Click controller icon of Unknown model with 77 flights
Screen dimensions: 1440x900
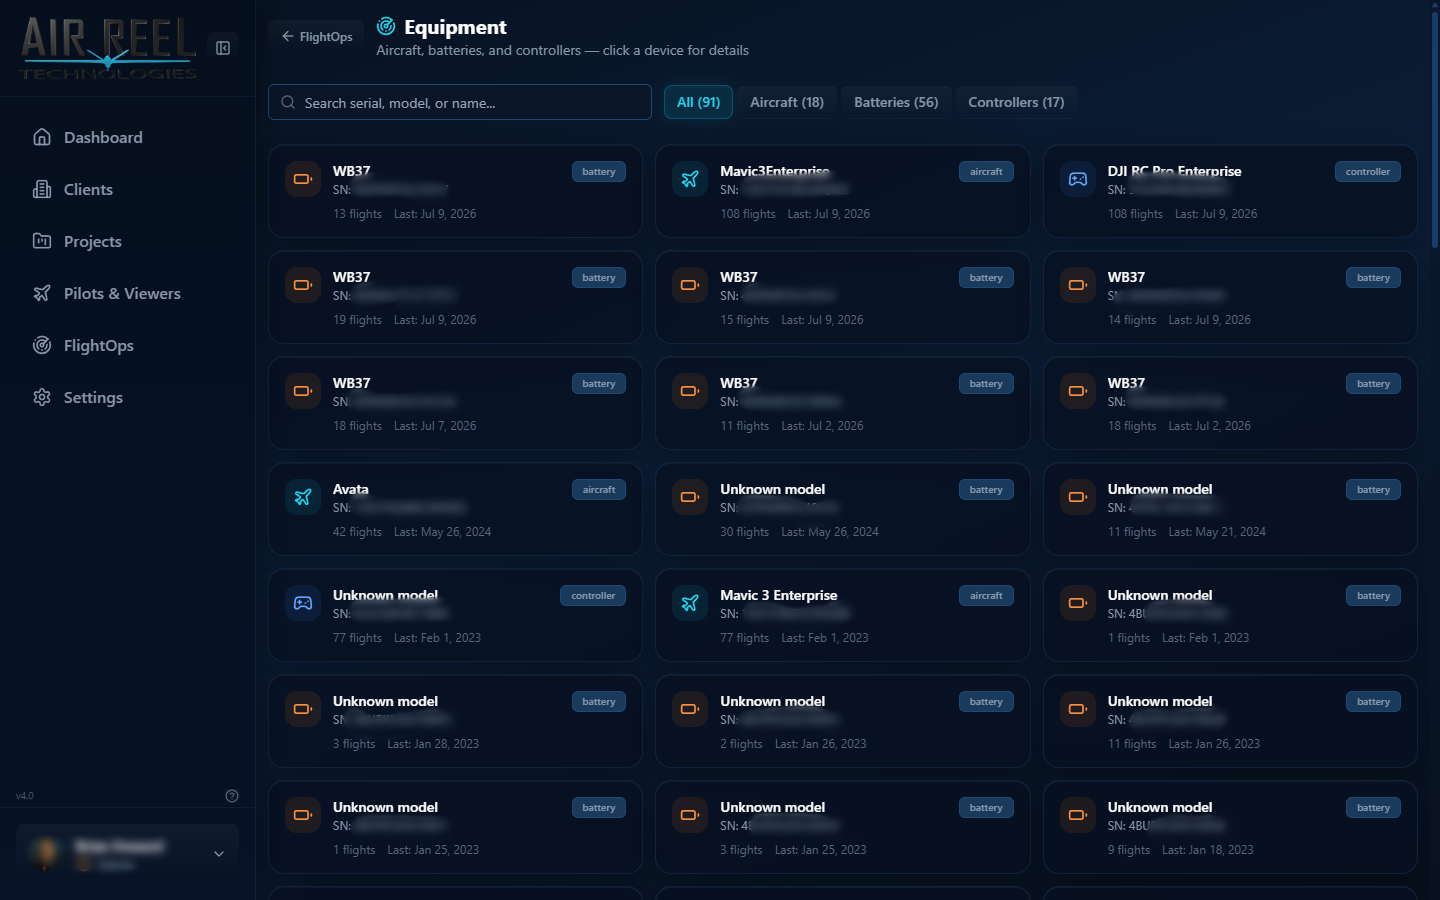pos(303,603)
